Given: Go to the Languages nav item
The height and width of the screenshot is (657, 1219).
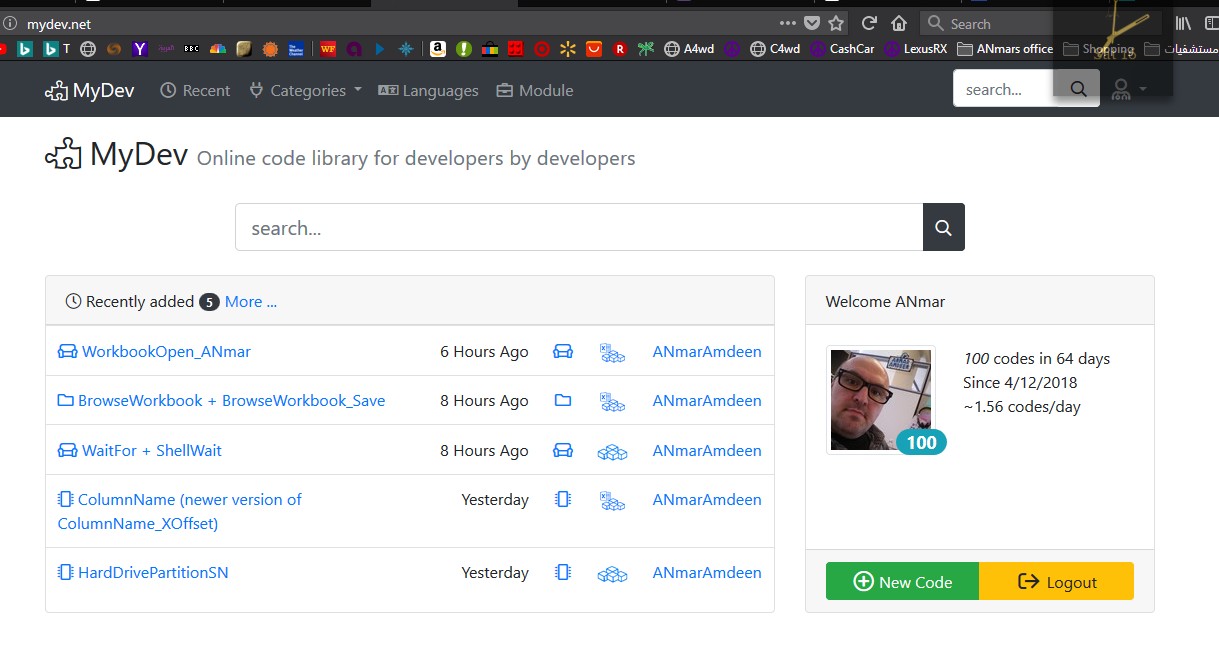Looking at the screenshot, I should coord(428,91).
